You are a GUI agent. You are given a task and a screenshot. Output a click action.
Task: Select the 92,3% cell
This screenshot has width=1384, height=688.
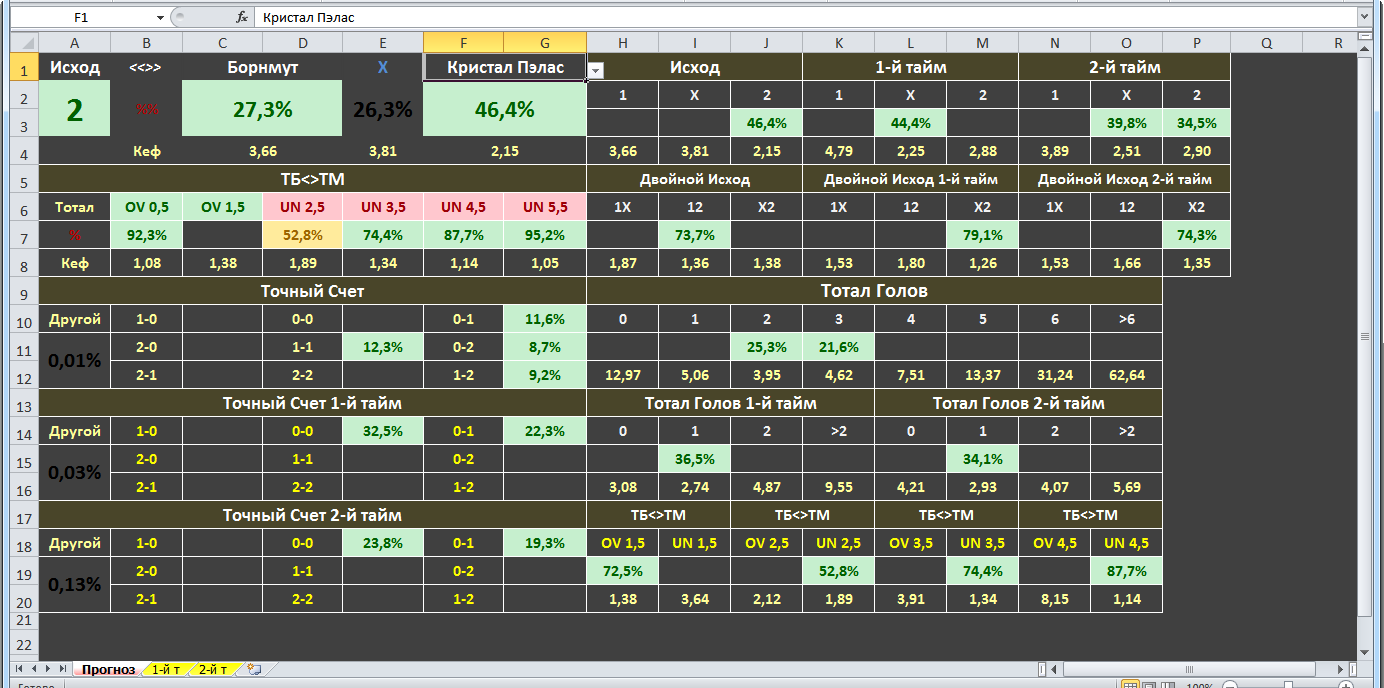pos(147,236)
